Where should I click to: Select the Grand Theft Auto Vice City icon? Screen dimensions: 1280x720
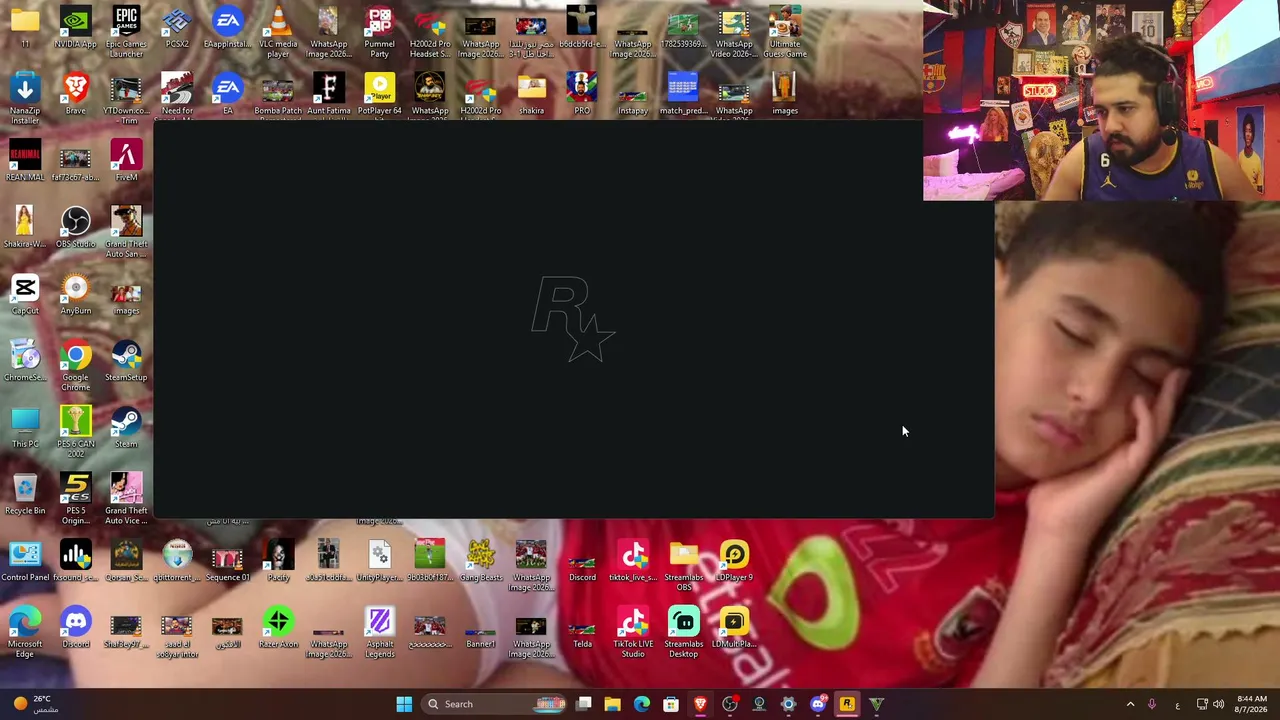point(126,498)
